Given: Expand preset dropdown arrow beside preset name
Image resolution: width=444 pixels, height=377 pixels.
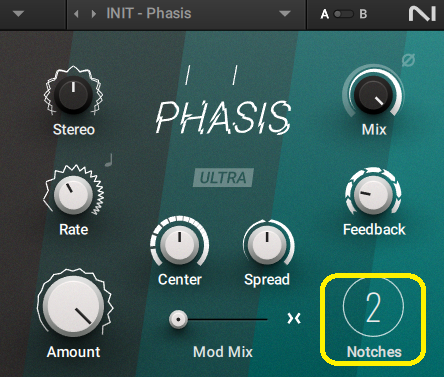Looking at the screenshot, I should [285, 14].
